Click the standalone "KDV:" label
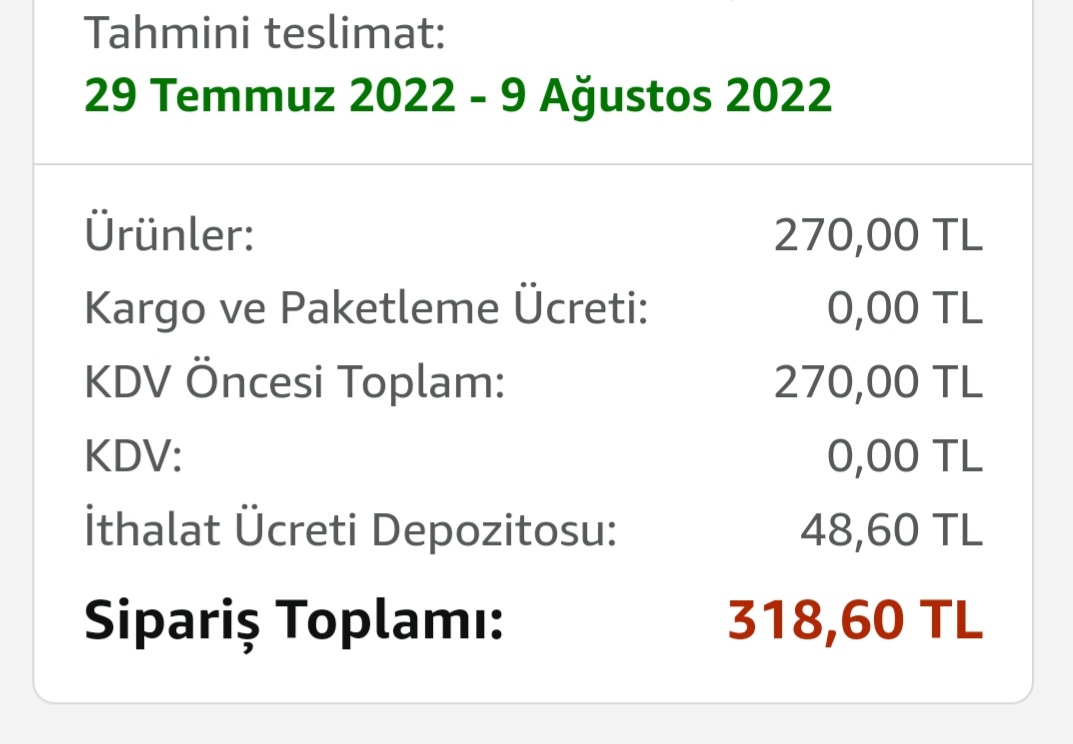 [x=134, y=457]
